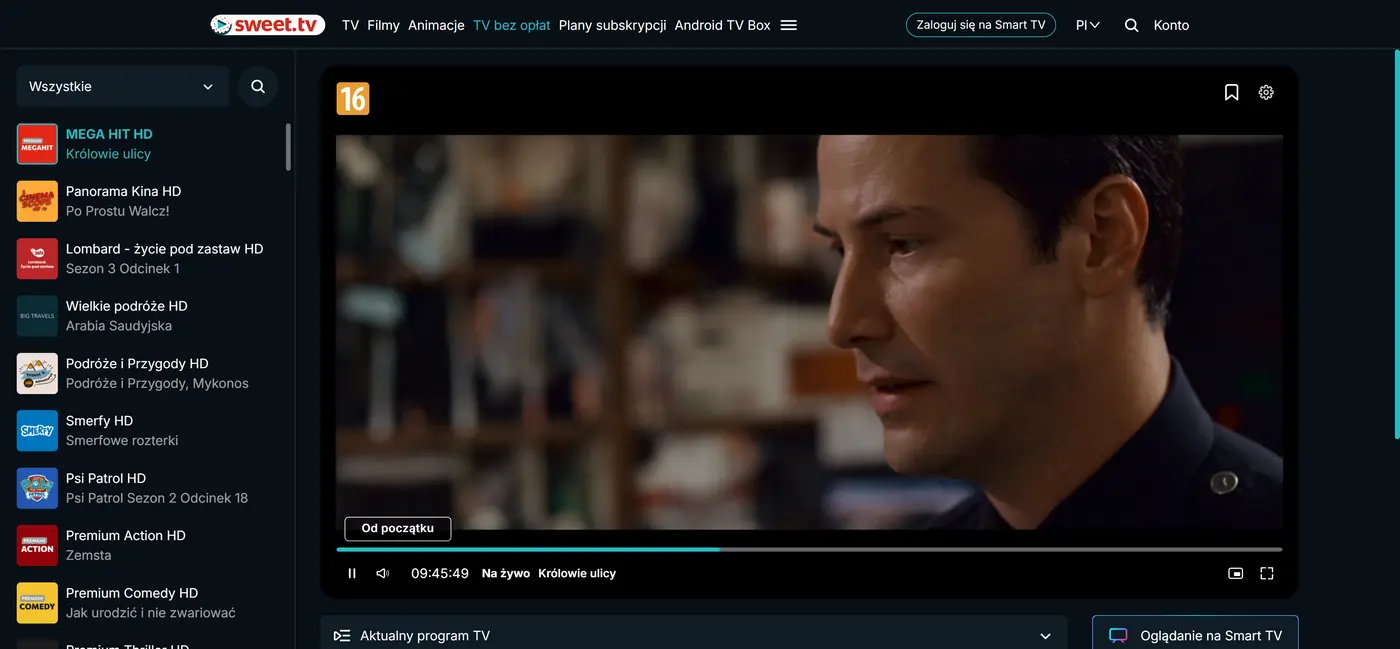Image resolution: width=1400 pixels, height=649 pixels.
Task: Click the Psi Patrol Sezon 2 Odcinek 18 text
Action: (157, 498)
